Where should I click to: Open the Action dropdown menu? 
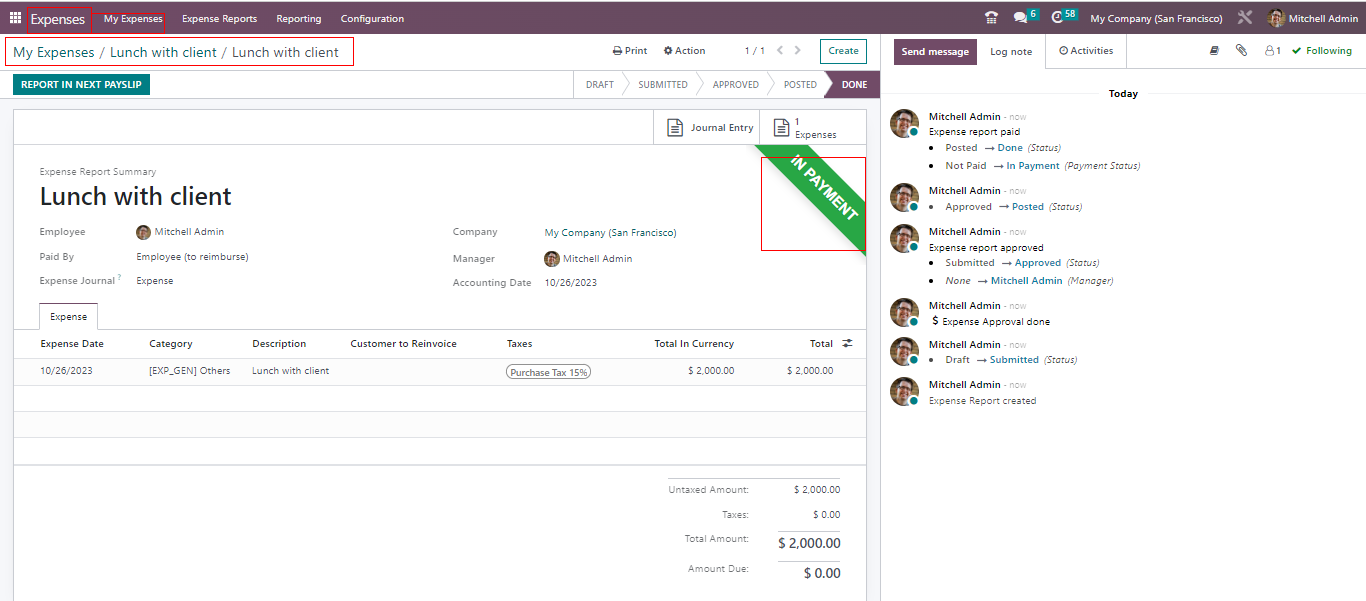pyautogui.click(x=684, y=50)
